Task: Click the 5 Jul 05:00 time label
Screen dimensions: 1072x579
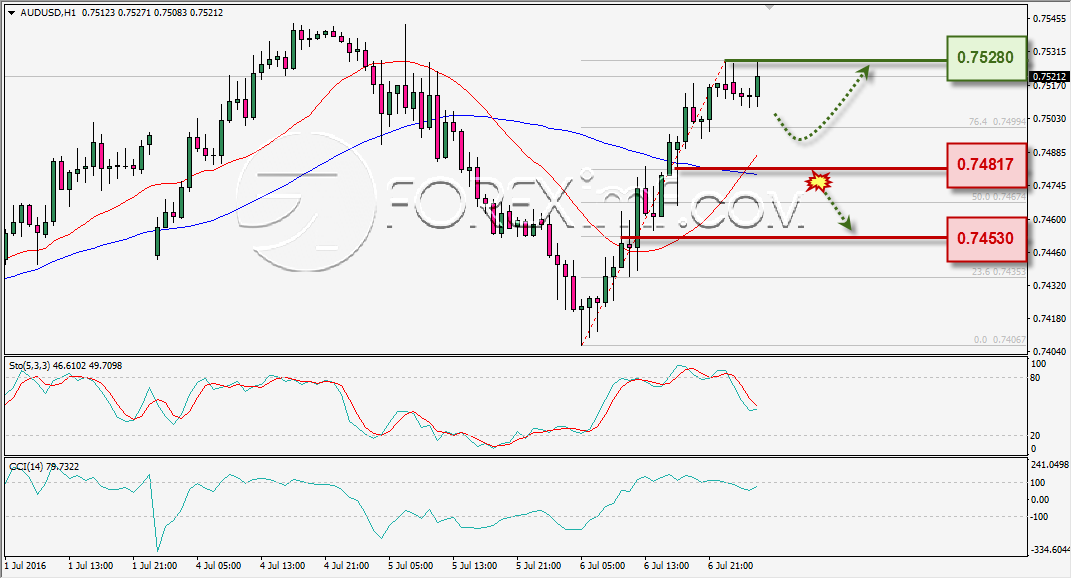Action: 411,565
